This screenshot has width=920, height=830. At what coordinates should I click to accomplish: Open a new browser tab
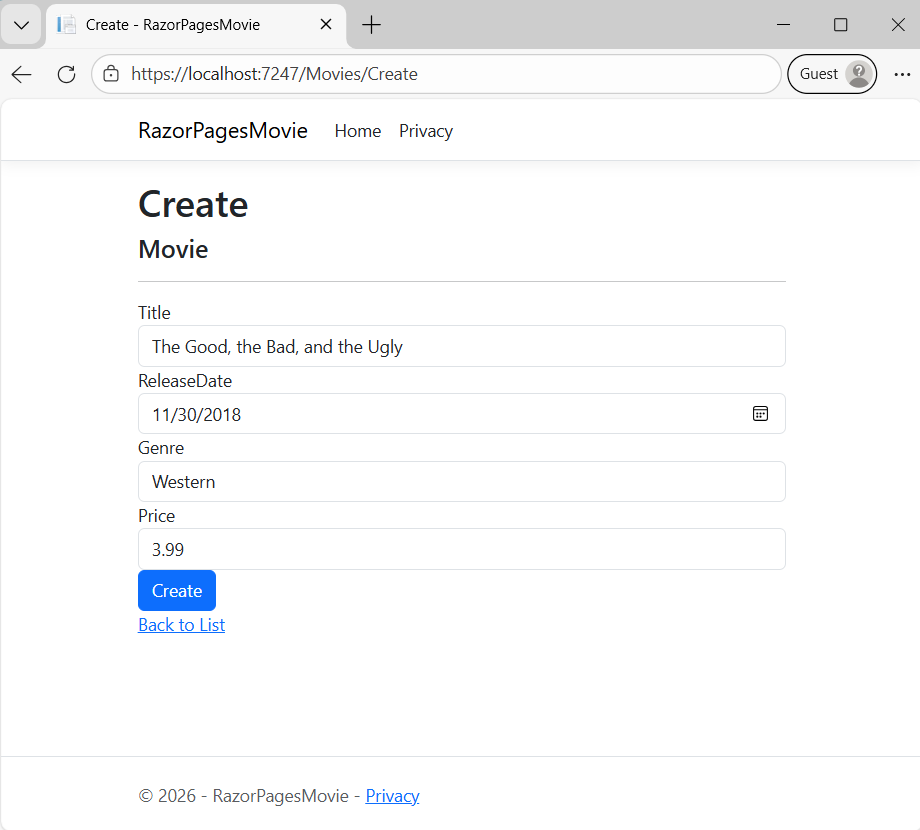click(371, 24)
